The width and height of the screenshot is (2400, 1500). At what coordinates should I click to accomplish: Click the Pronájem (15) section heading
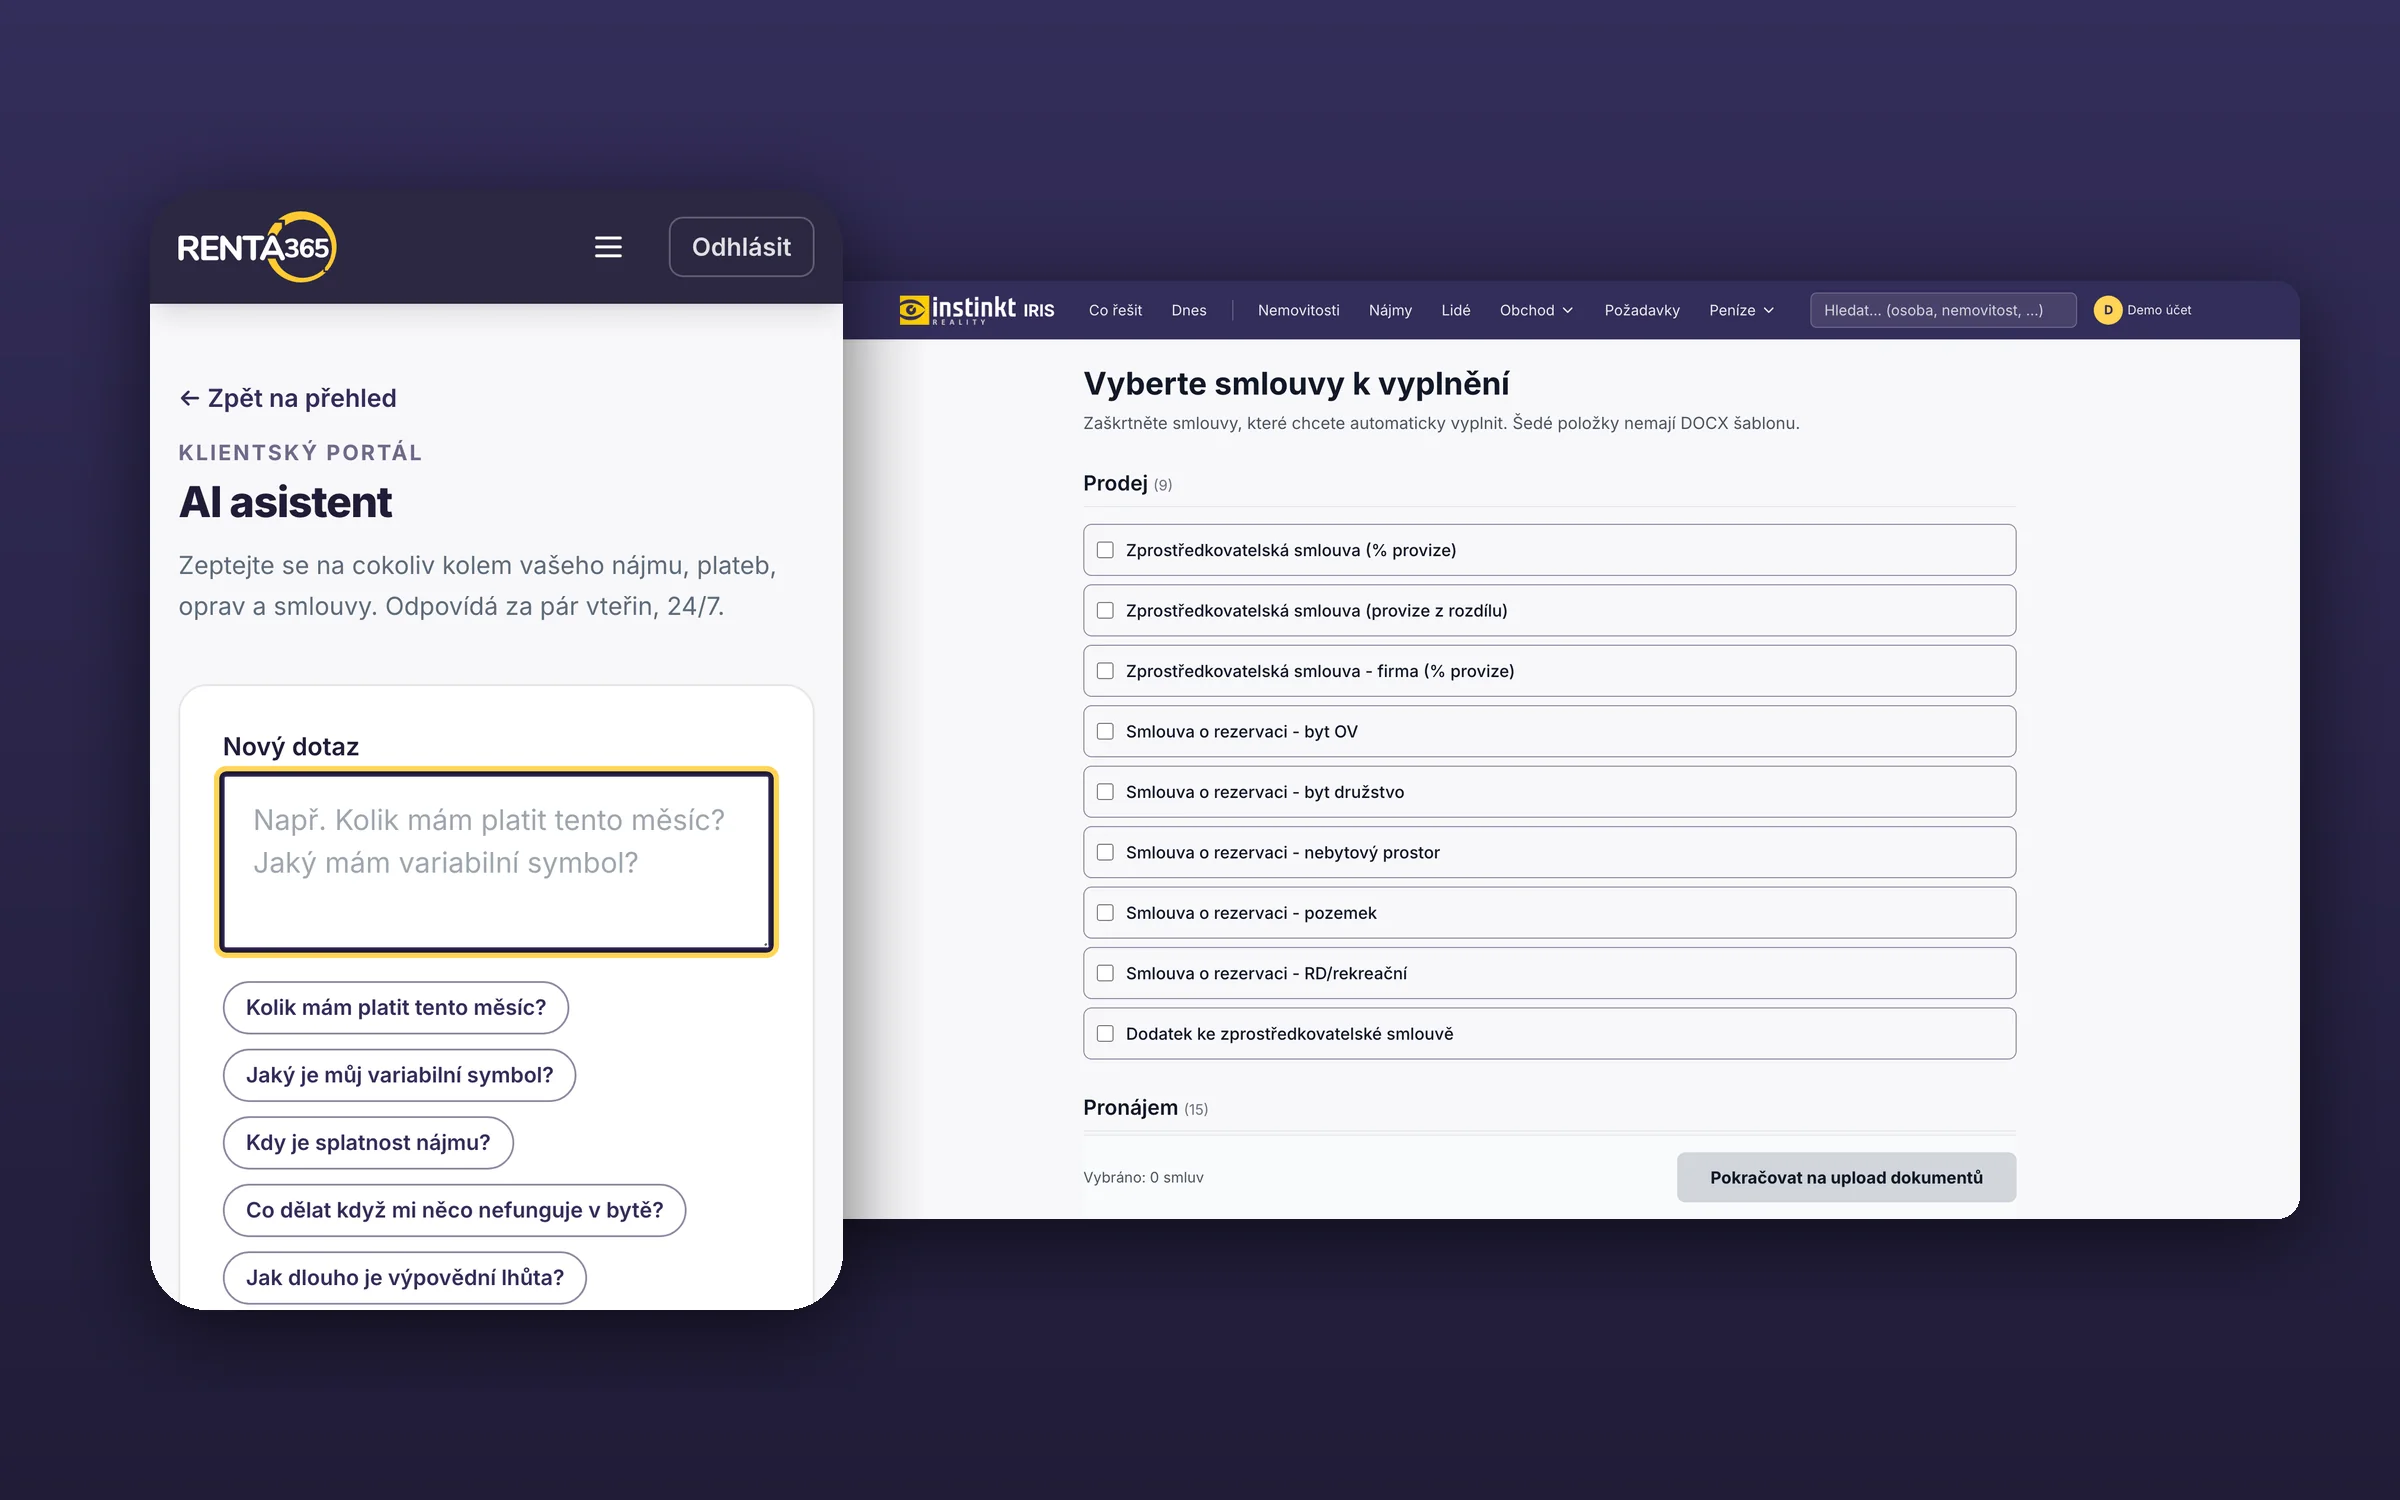(1145, 1108)
